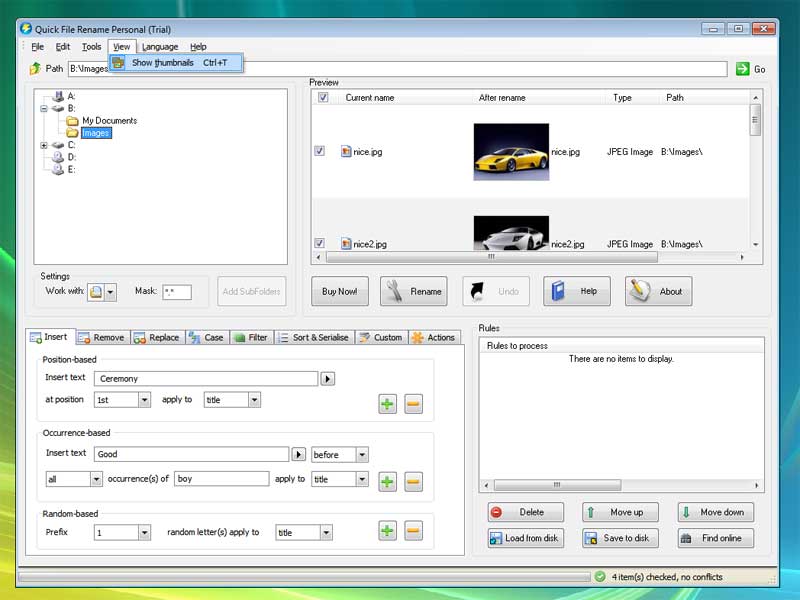Switch to the Sort & Serialise tab
The height and width of the screenshot is (600, 800).
click(x=313, y=338)
